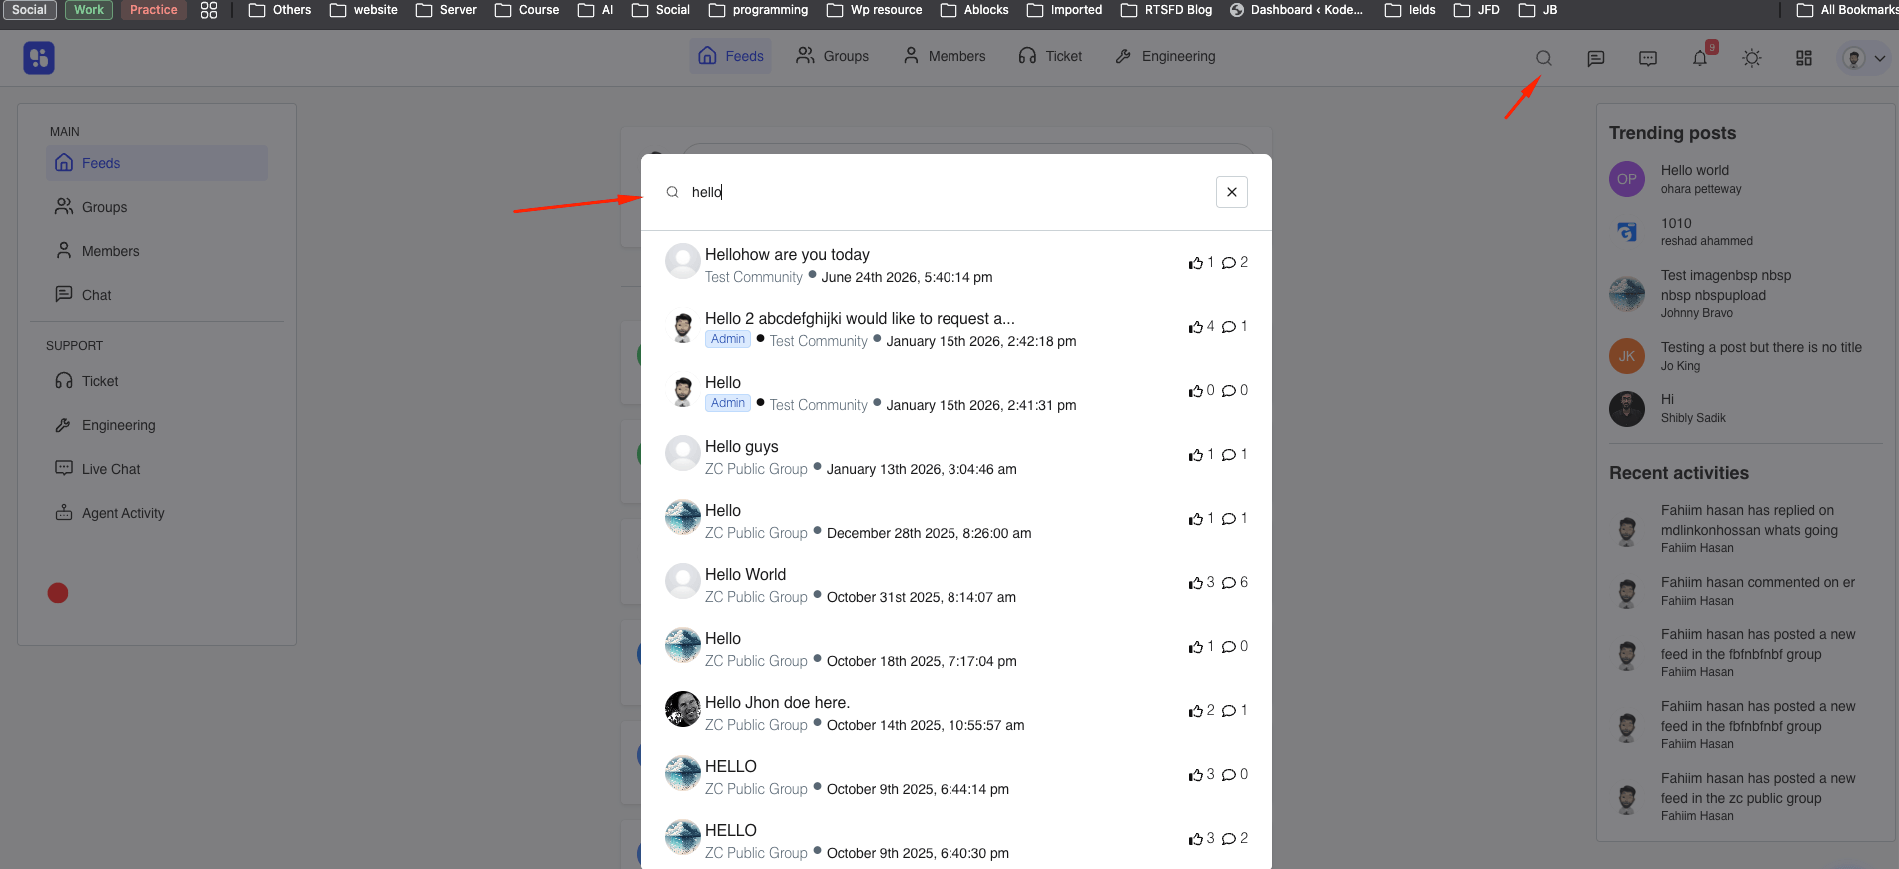This screenshot has width=1899, height=869.
Task: Close the search dialog with X button
Action: (1232, 192)
